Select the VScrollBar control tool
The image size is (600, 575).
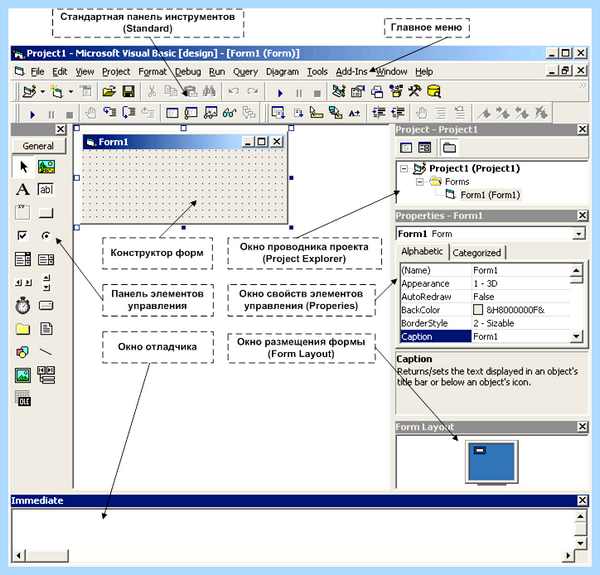pyautogui.click(x=46, y=283)
